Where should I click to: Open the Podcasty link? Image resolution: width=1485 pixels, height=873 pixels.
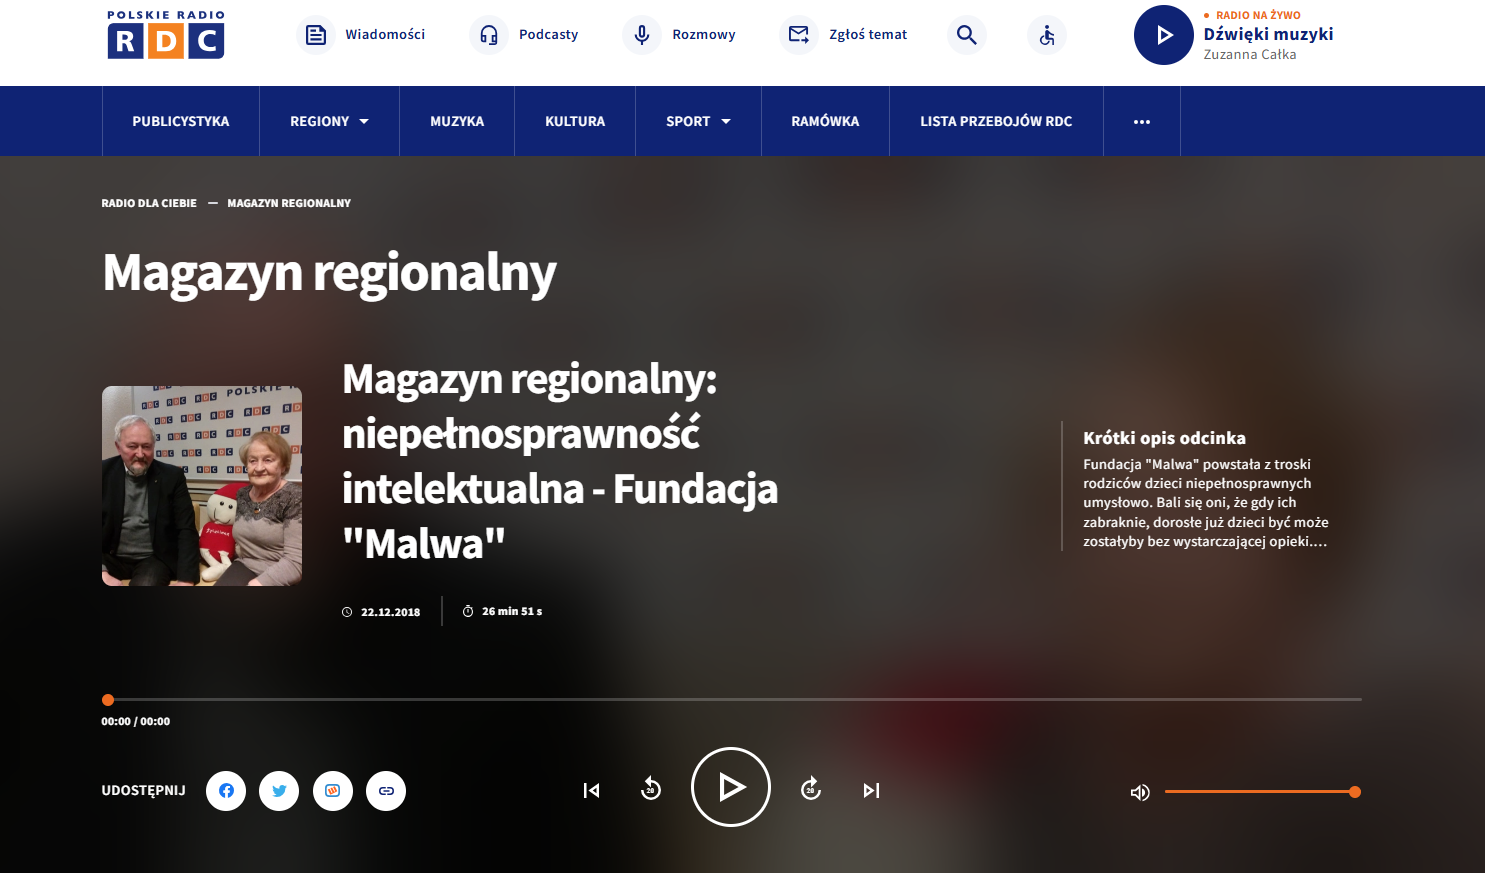coord(525,35)
